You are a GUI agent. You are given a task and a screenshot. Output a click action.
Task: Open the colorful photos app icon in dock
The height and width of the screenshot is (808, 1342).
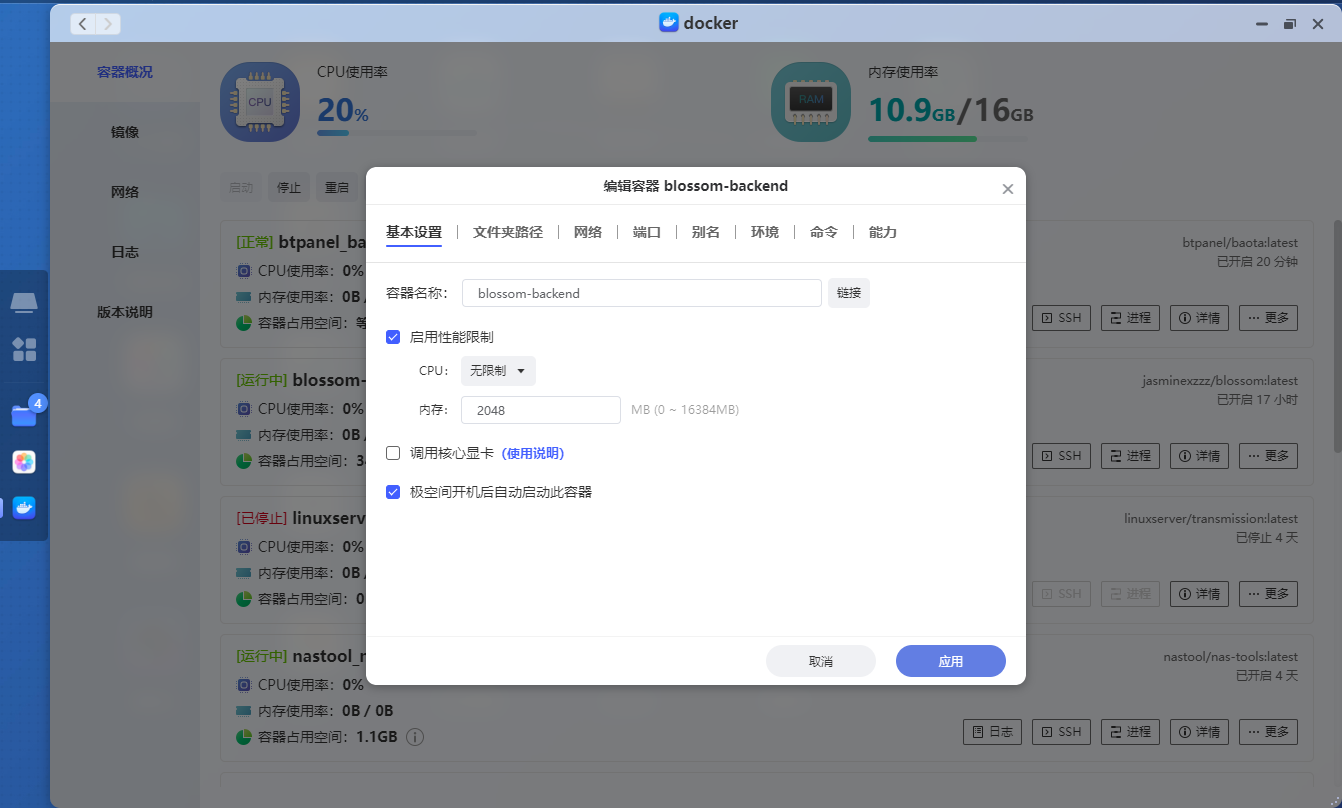[x=24, y=462]
